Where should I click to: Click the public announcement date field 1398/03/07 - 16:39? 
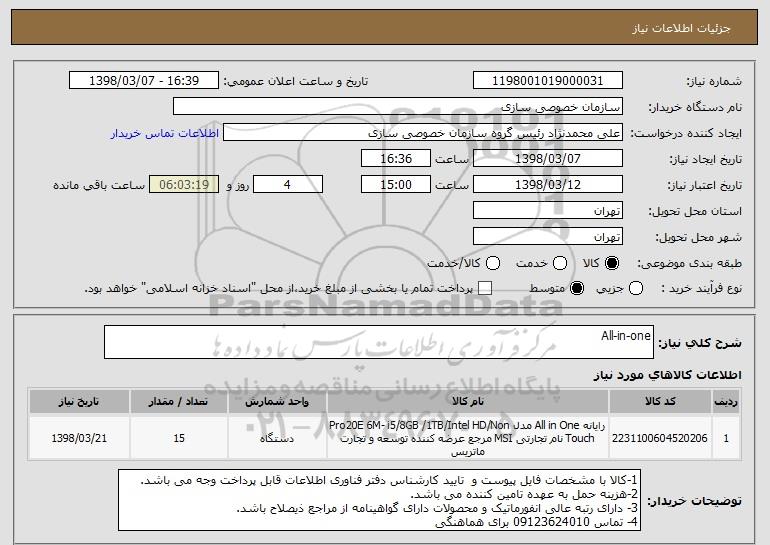[x=144, y=81]
